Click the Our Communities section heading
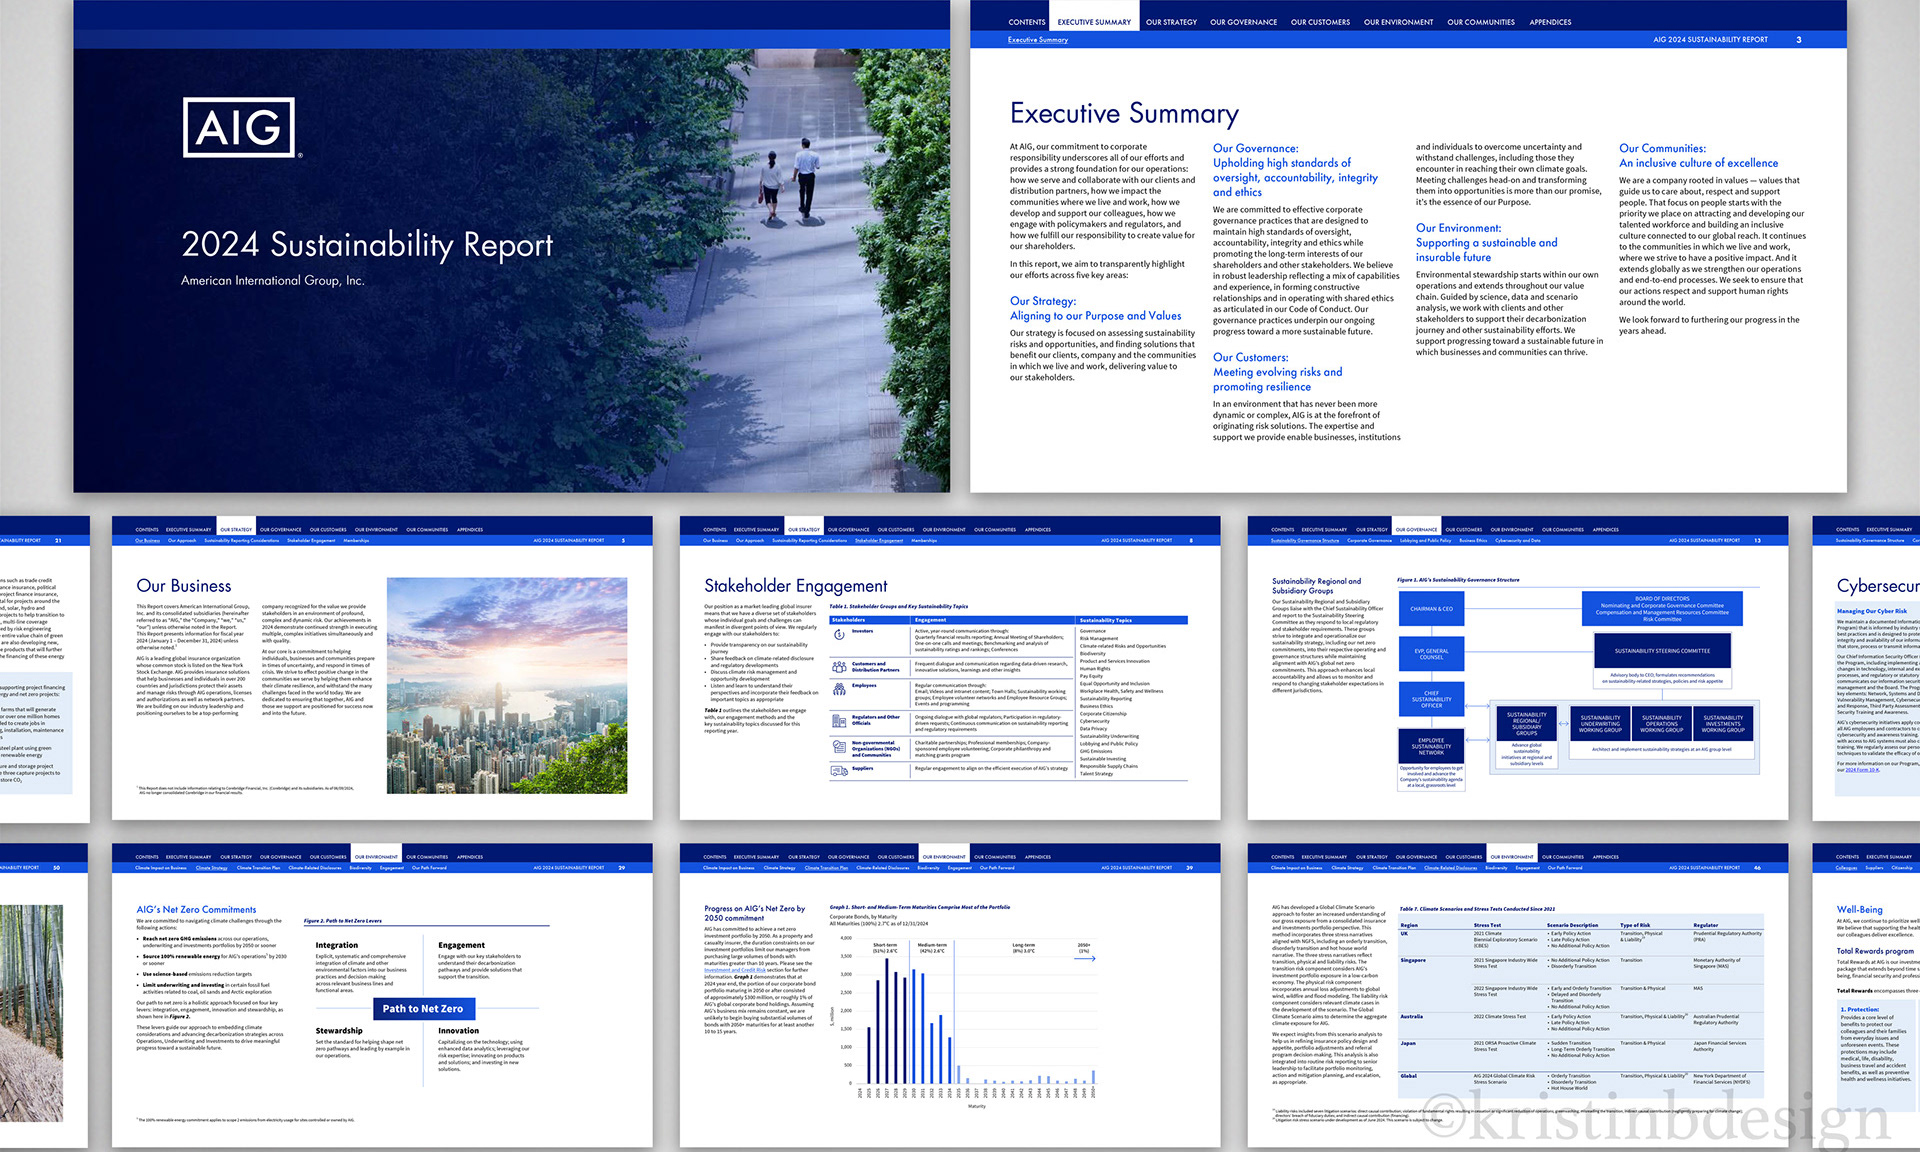 tap(1698, 155)
